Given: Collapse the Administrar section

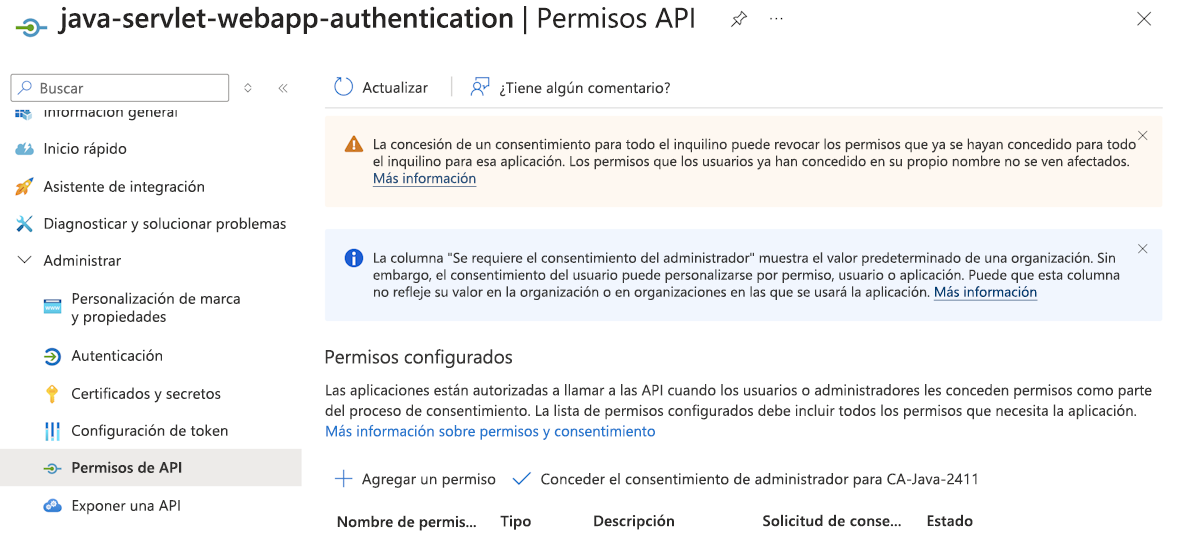Looking at the screenshot, I should (25, 261).
